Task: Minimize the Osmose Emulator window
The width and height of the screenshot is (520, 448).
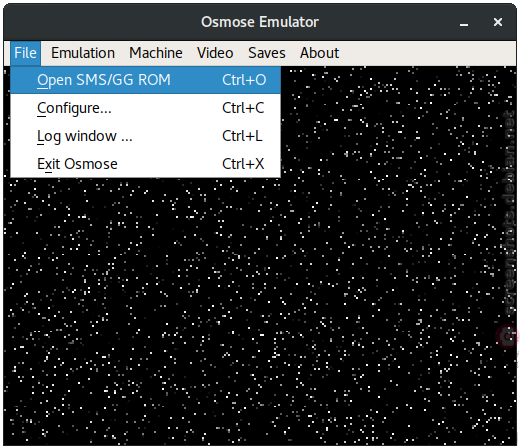Action: coord(464,23)
